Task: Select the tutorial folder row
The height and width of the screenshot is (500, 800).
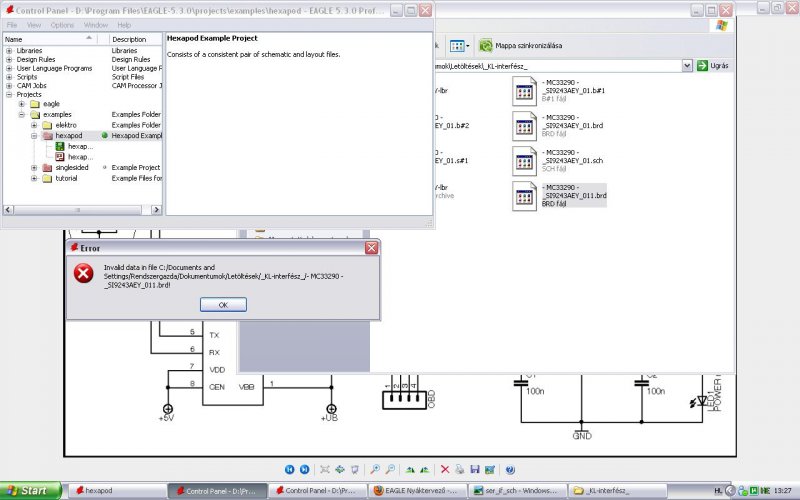Action: (83, 178)
